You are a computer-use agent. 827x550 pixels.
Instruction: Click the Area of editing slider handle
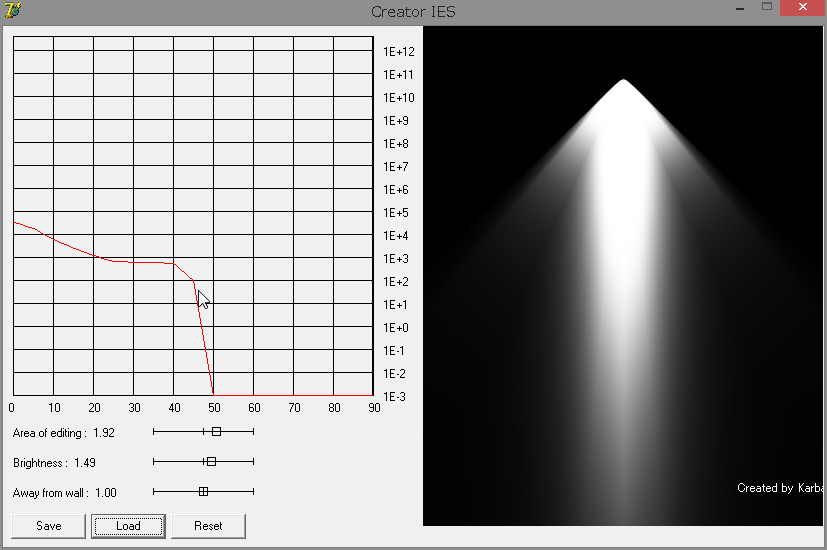click(x=216, y=431)
